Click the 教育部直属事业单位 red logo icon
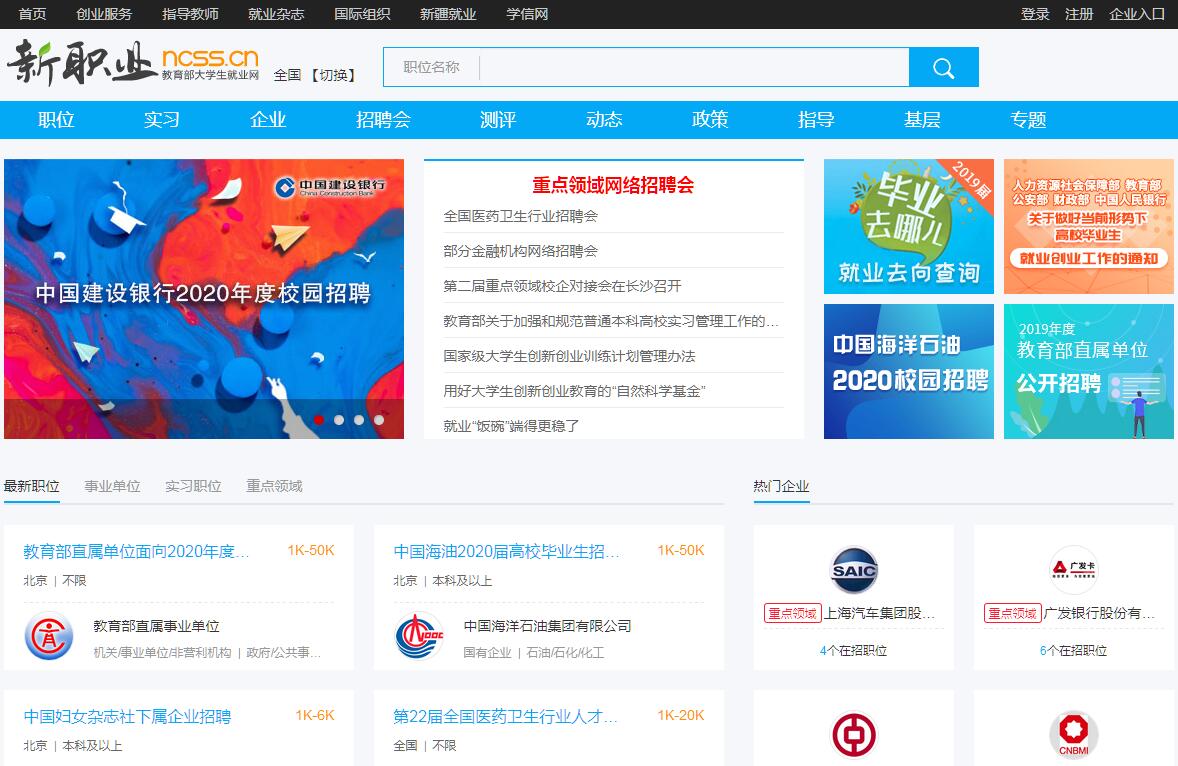The height and width of the screenshot is (766, 1178). coord(49,637)
